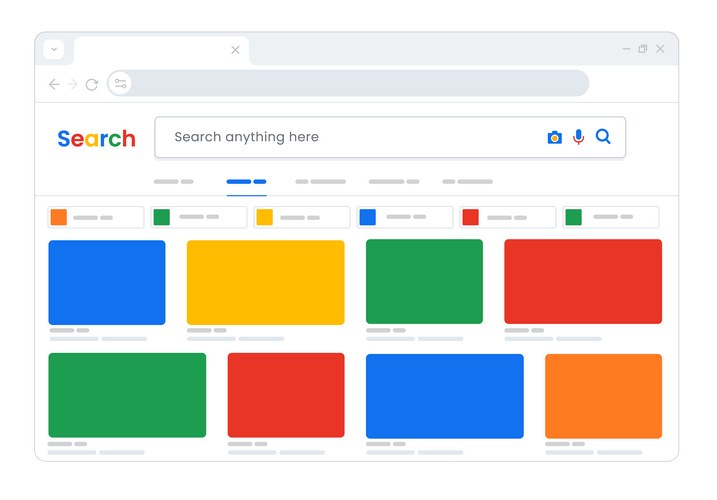717x500 pixels.
Task: Click the microphone voice search icon
Action: pyautogui.click(x=578, y=137)
